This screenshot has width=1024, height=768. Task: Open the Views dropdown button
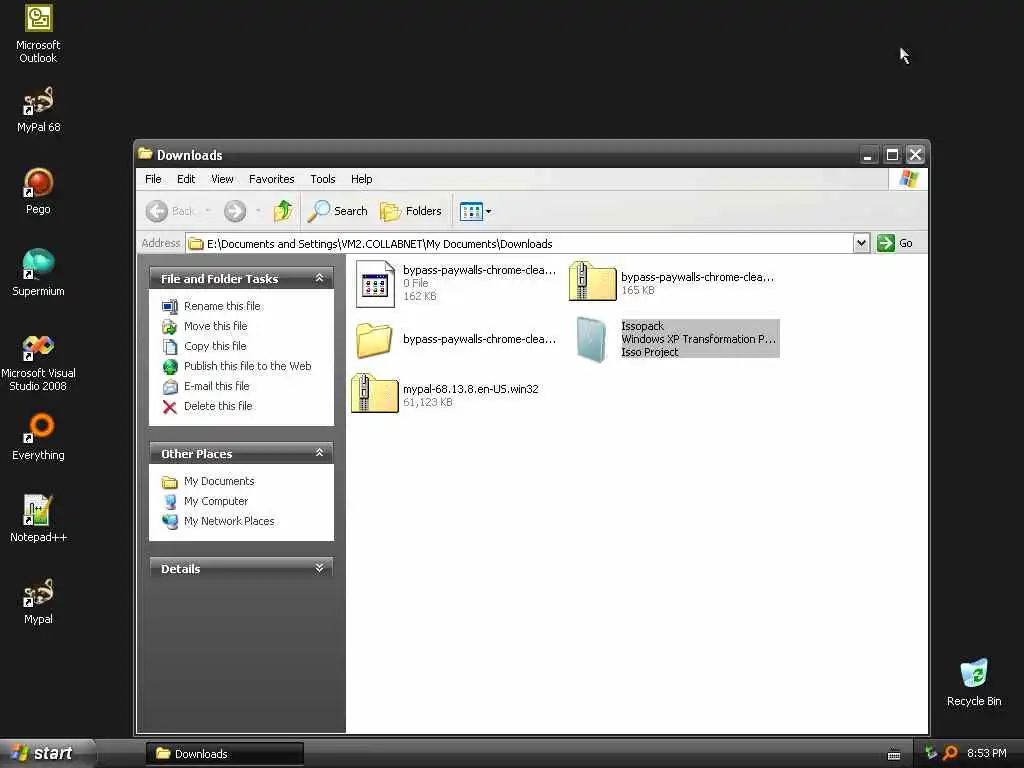(x=475, y=211)
